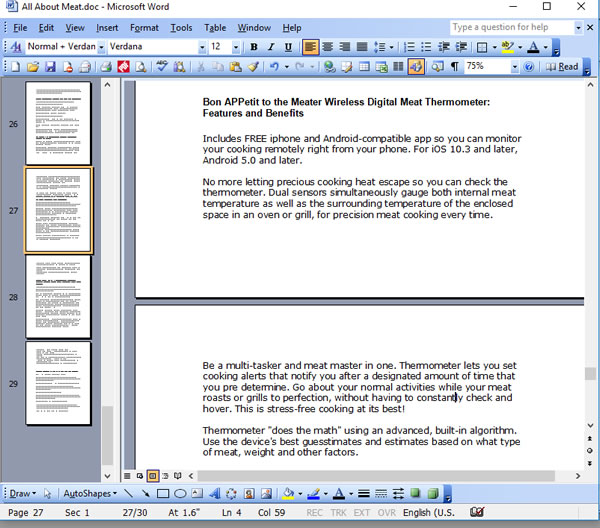Viewport: 600px width, 528px height.
Task: Click Increase Indent icon
Action: click(x=461, y=47)
